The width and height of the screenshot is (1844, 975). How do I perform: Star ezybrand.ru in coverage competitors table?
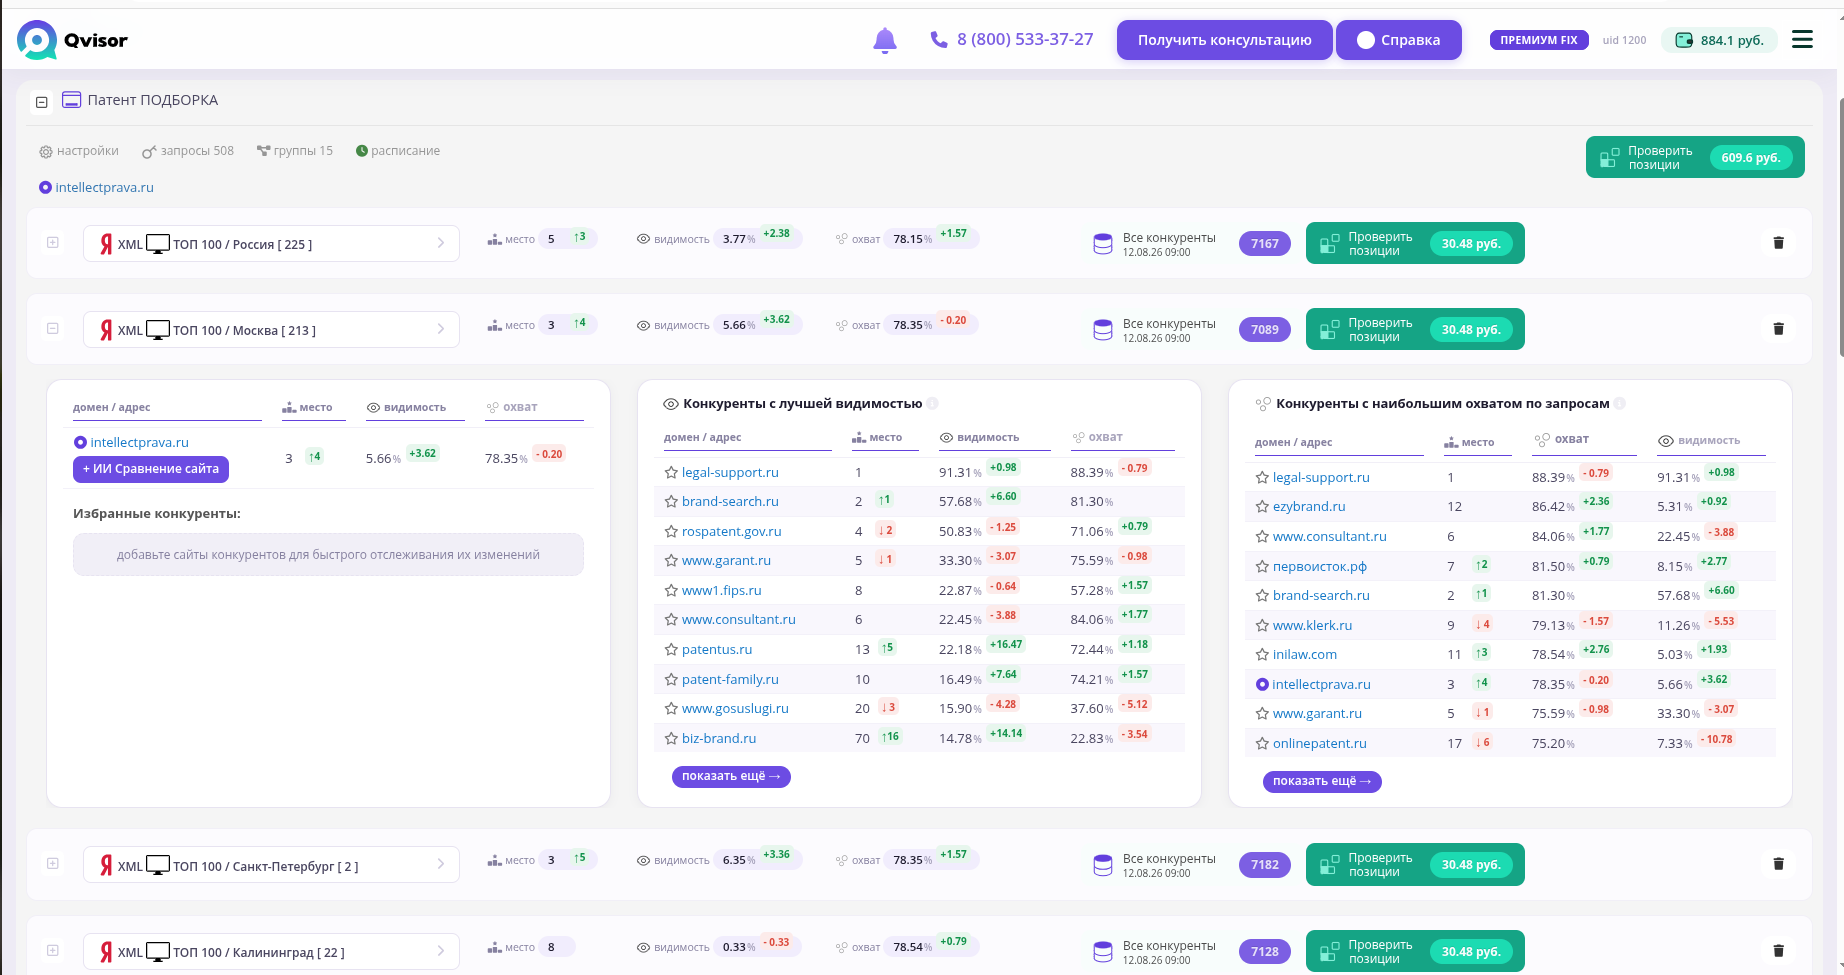[1262, 507]
